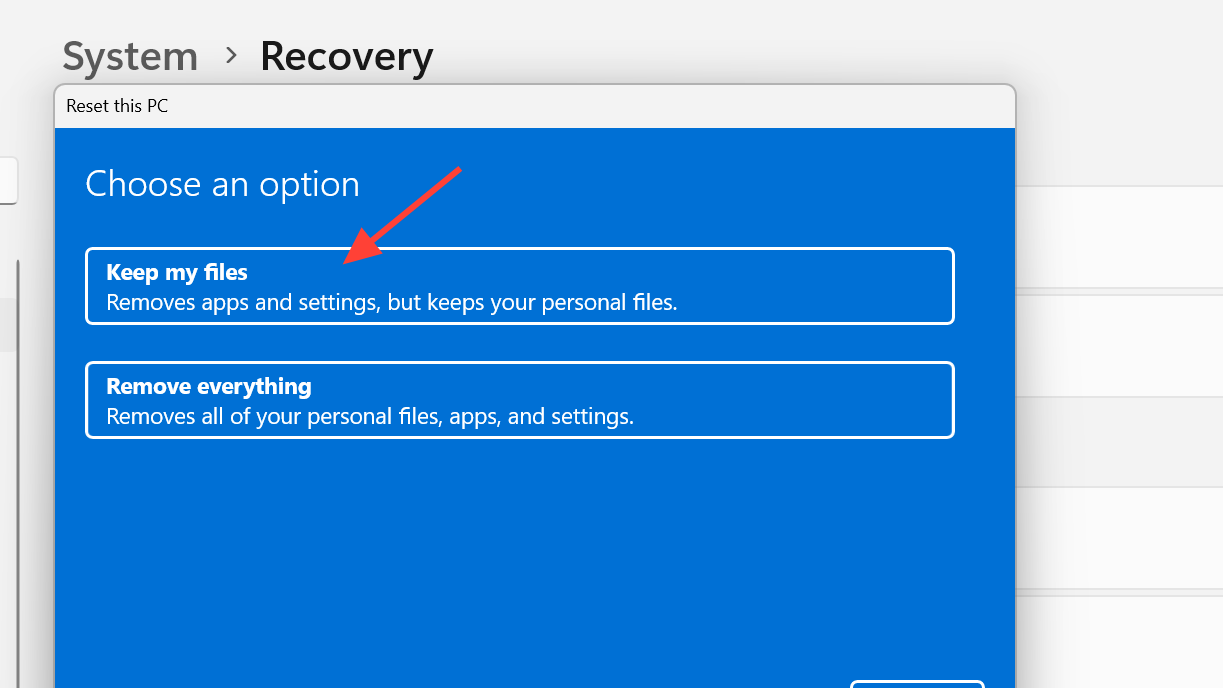
Task: Click the Recovery page title
Action: tap(346, 57)
